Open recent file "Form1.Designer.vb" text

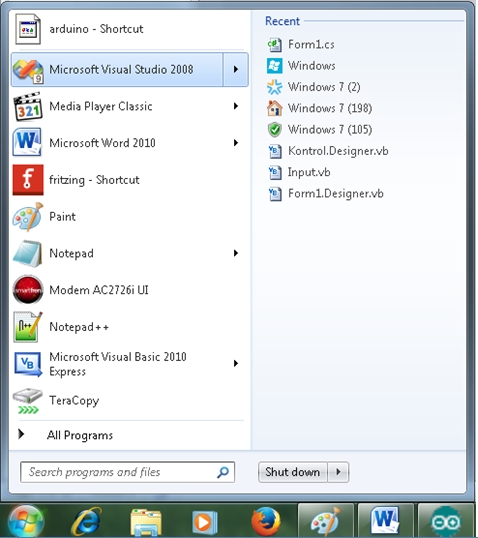336,194
